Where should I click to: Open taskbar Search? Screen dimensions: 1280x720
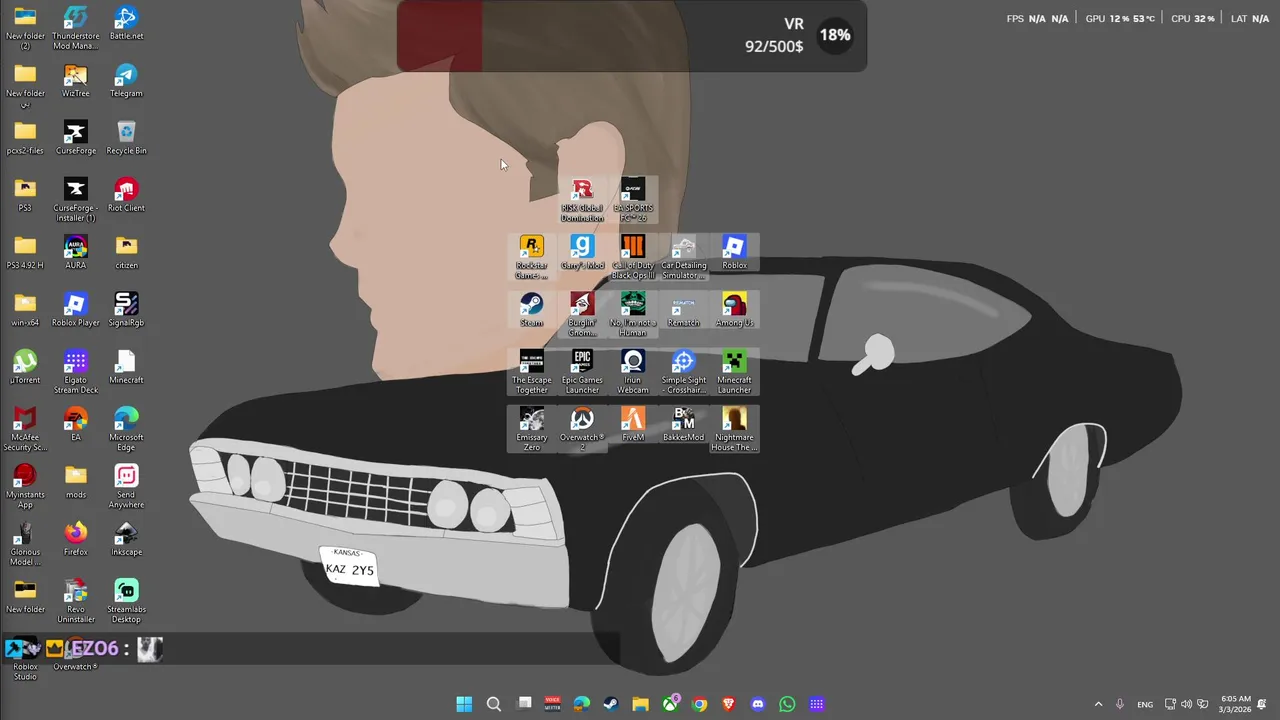[x=494, y=704]
